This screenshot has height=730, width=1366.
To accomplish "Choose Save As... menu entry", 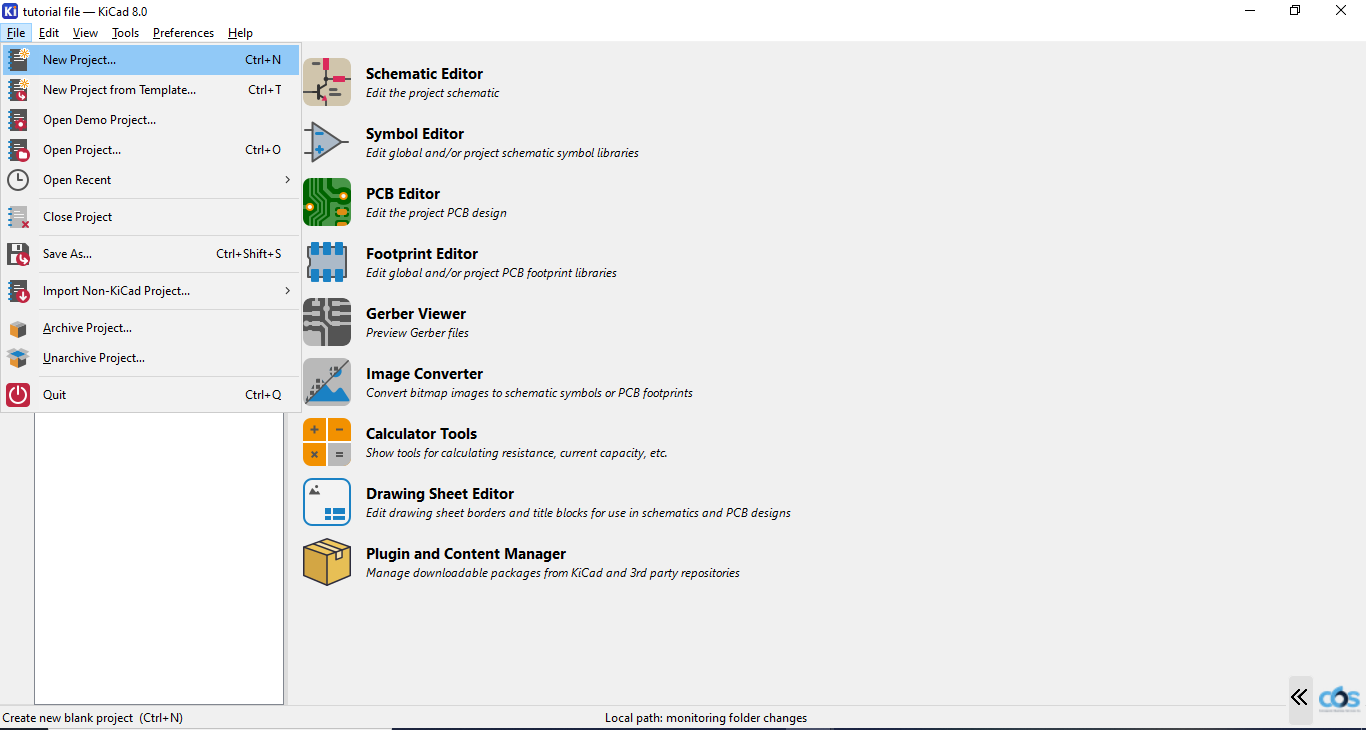I will pyautogui.click(x=151, y=254).
